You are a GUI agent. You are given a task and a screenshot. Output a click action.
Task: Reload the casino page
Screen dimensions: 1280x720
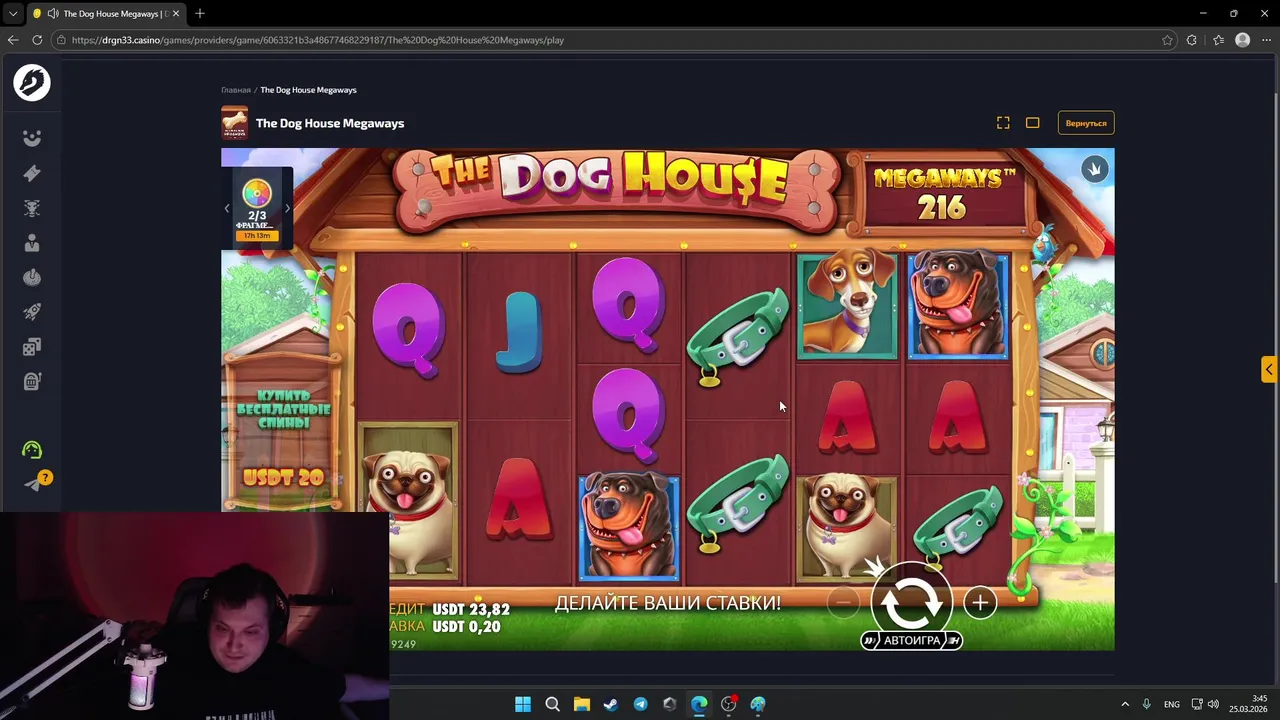coord(37,40)
